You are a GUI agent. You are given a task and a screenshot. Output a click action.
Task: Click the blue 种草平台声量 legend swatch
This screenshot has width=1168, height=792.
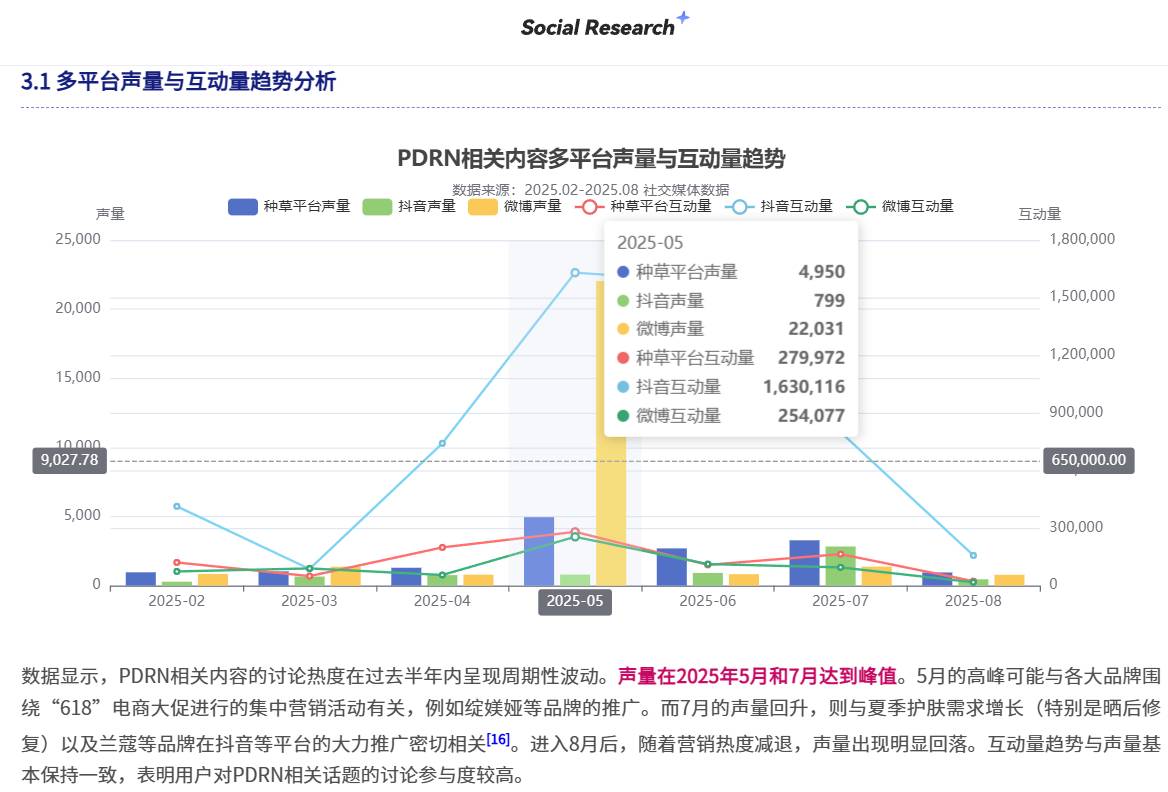pos(243,207)
